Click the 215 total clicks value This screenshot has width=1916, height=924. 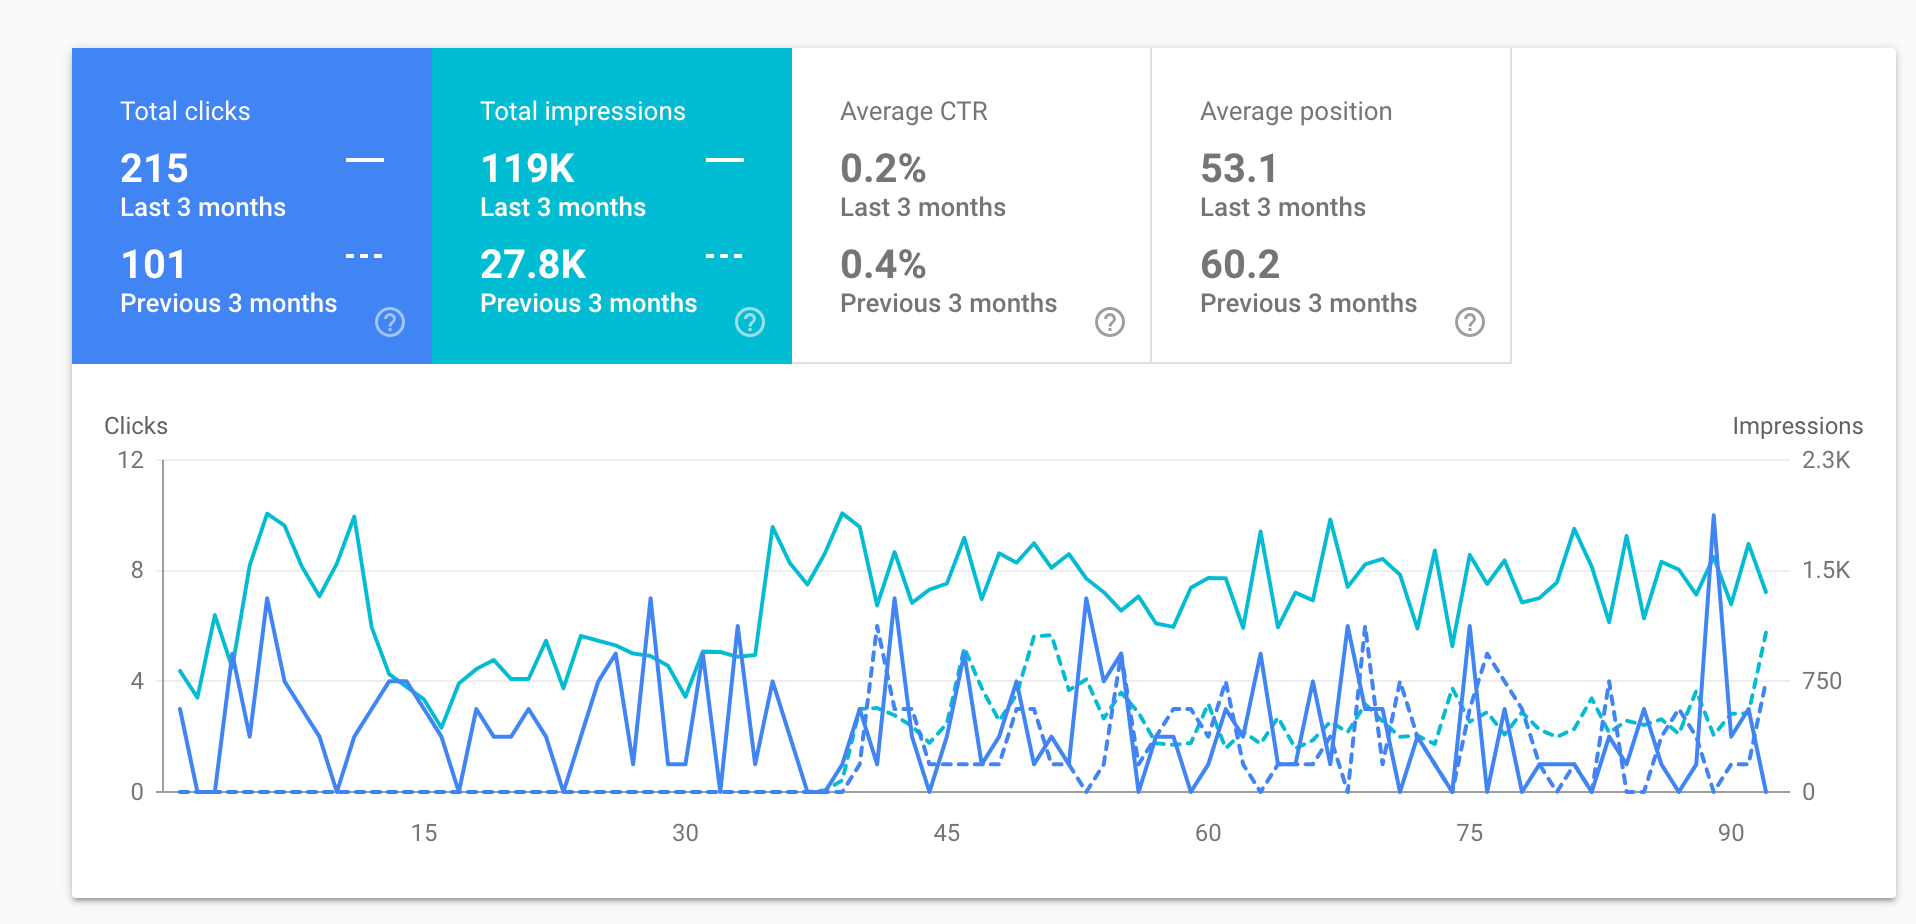(x=154, y=168)
